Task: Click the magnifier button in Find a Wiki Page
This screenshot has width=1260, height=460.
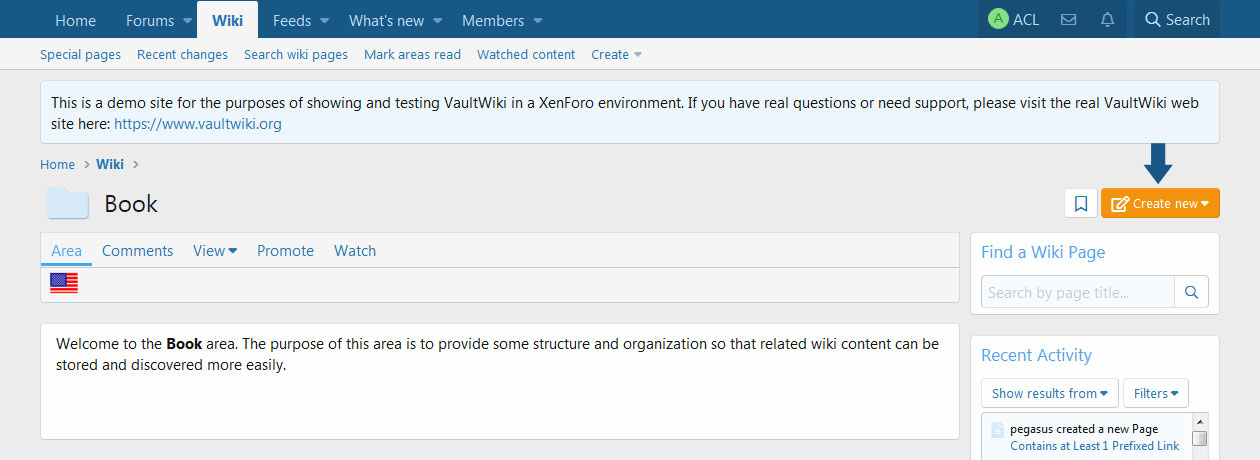Action: (x=1191, y=292)
